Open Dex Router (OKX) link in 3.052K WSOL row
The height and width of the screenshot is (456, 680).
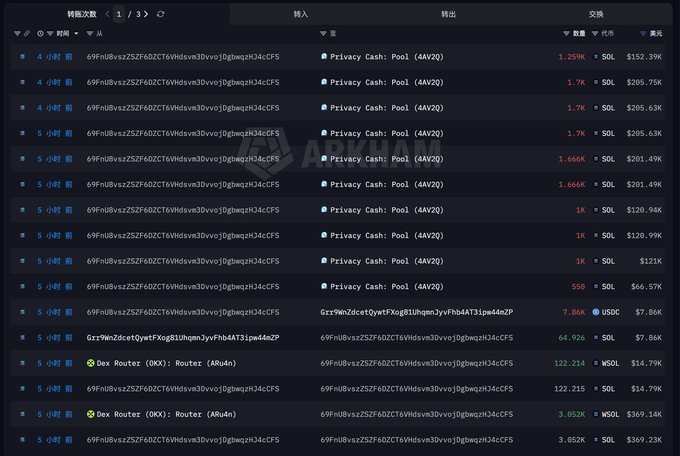[166, 414]
